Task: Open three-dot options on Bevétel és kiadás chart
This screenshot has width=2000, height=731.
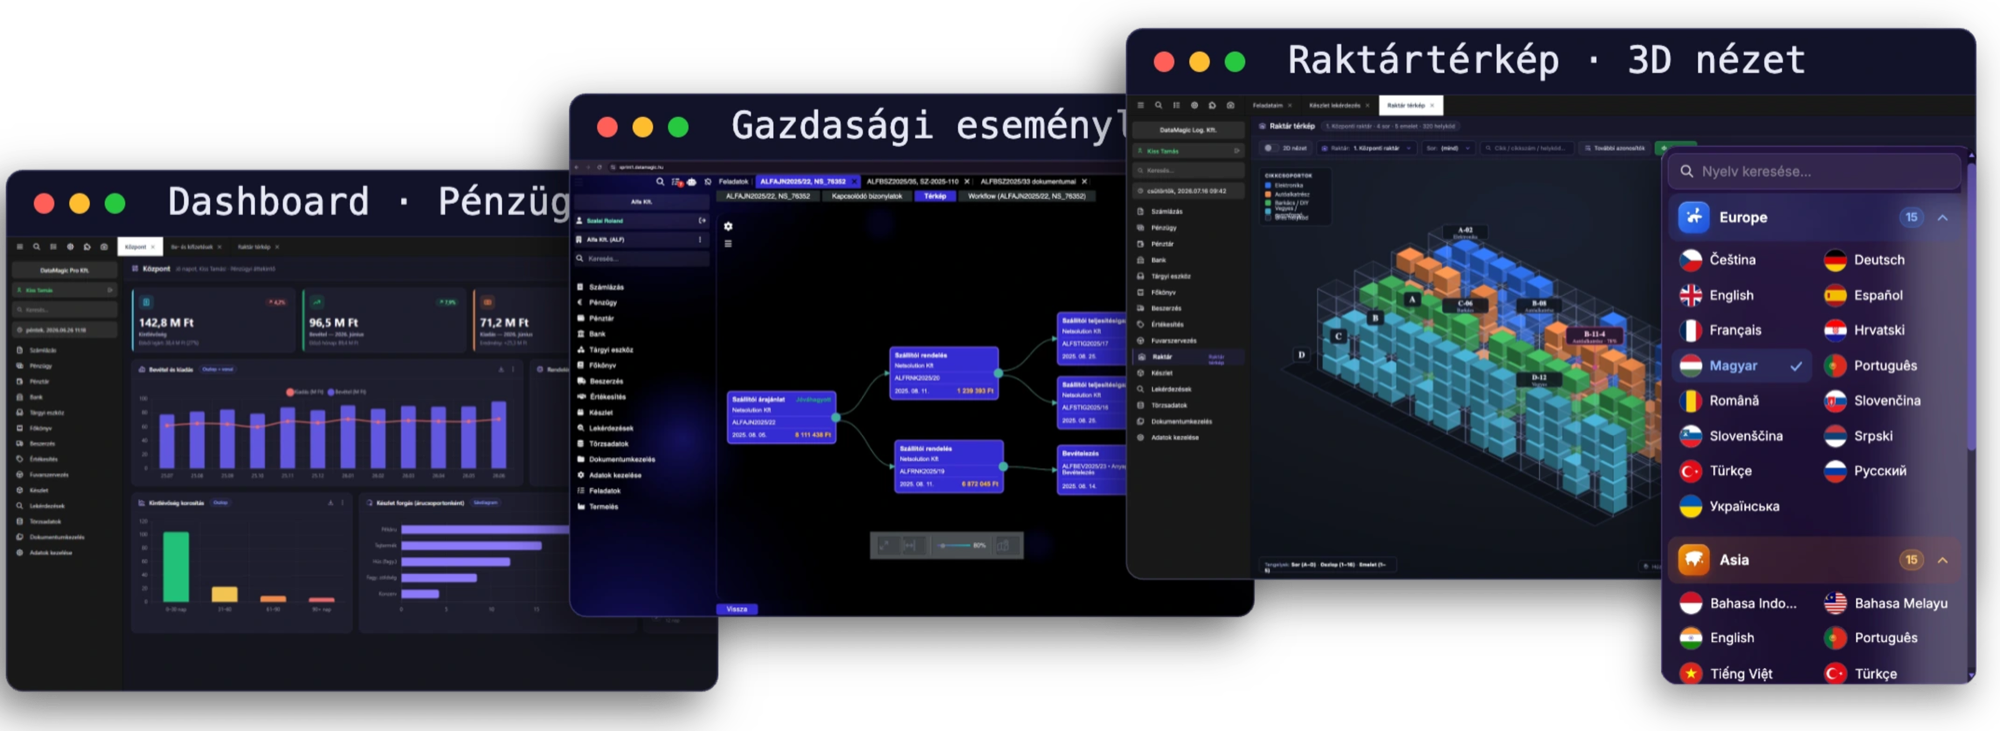Action: [x=513, y=369]
